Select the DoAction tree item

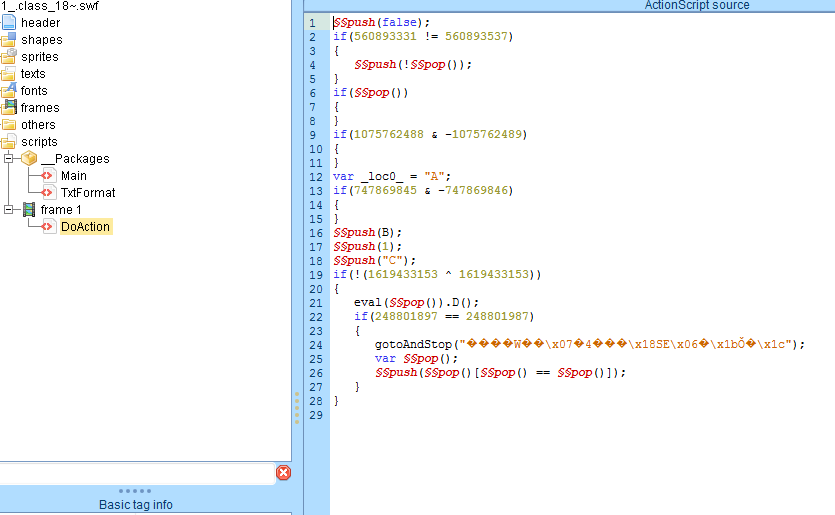click(86, 226)
